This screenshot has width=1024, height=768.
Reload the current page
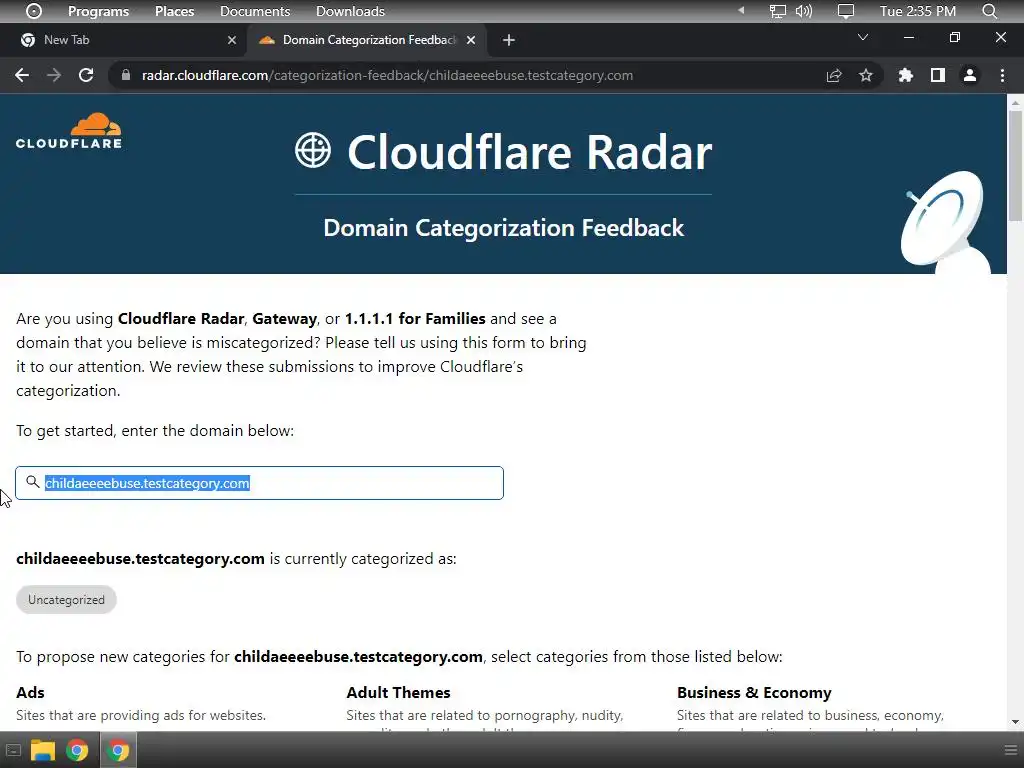point(86,75)
